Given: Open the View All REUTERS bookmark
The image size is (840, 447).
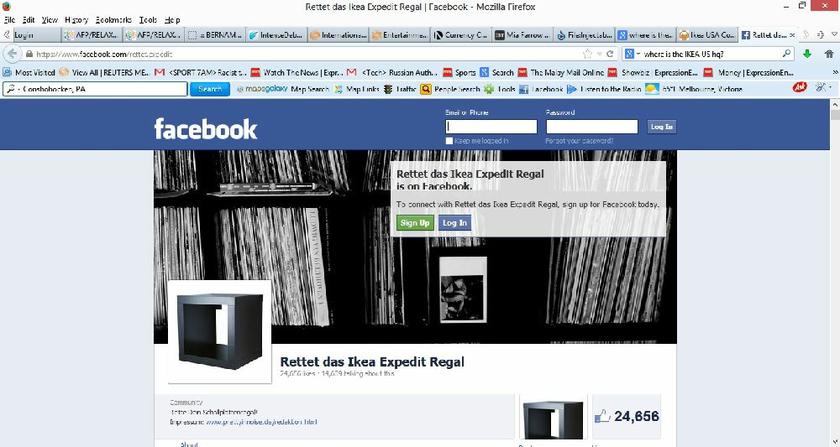Looking at the screenshot, I should coord(104,72).
